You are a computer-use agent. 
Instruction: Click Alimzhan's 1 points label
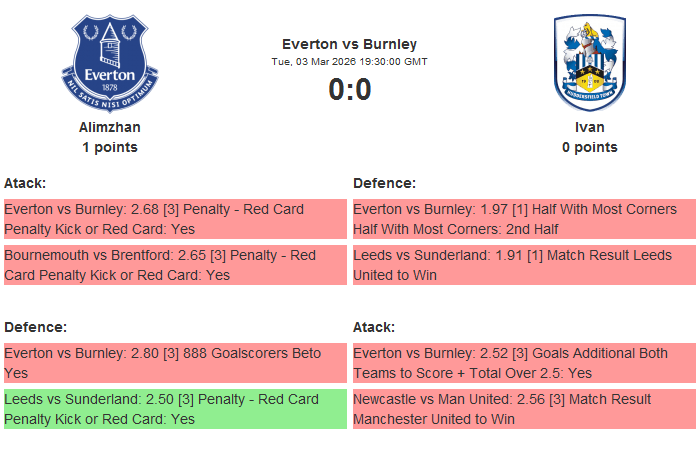pos(110,147)
